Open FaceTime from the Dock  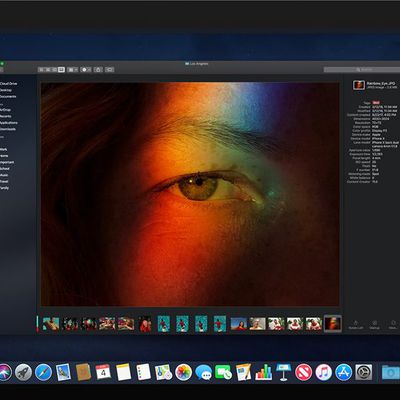pyautogui.click(x=224, y=372)
